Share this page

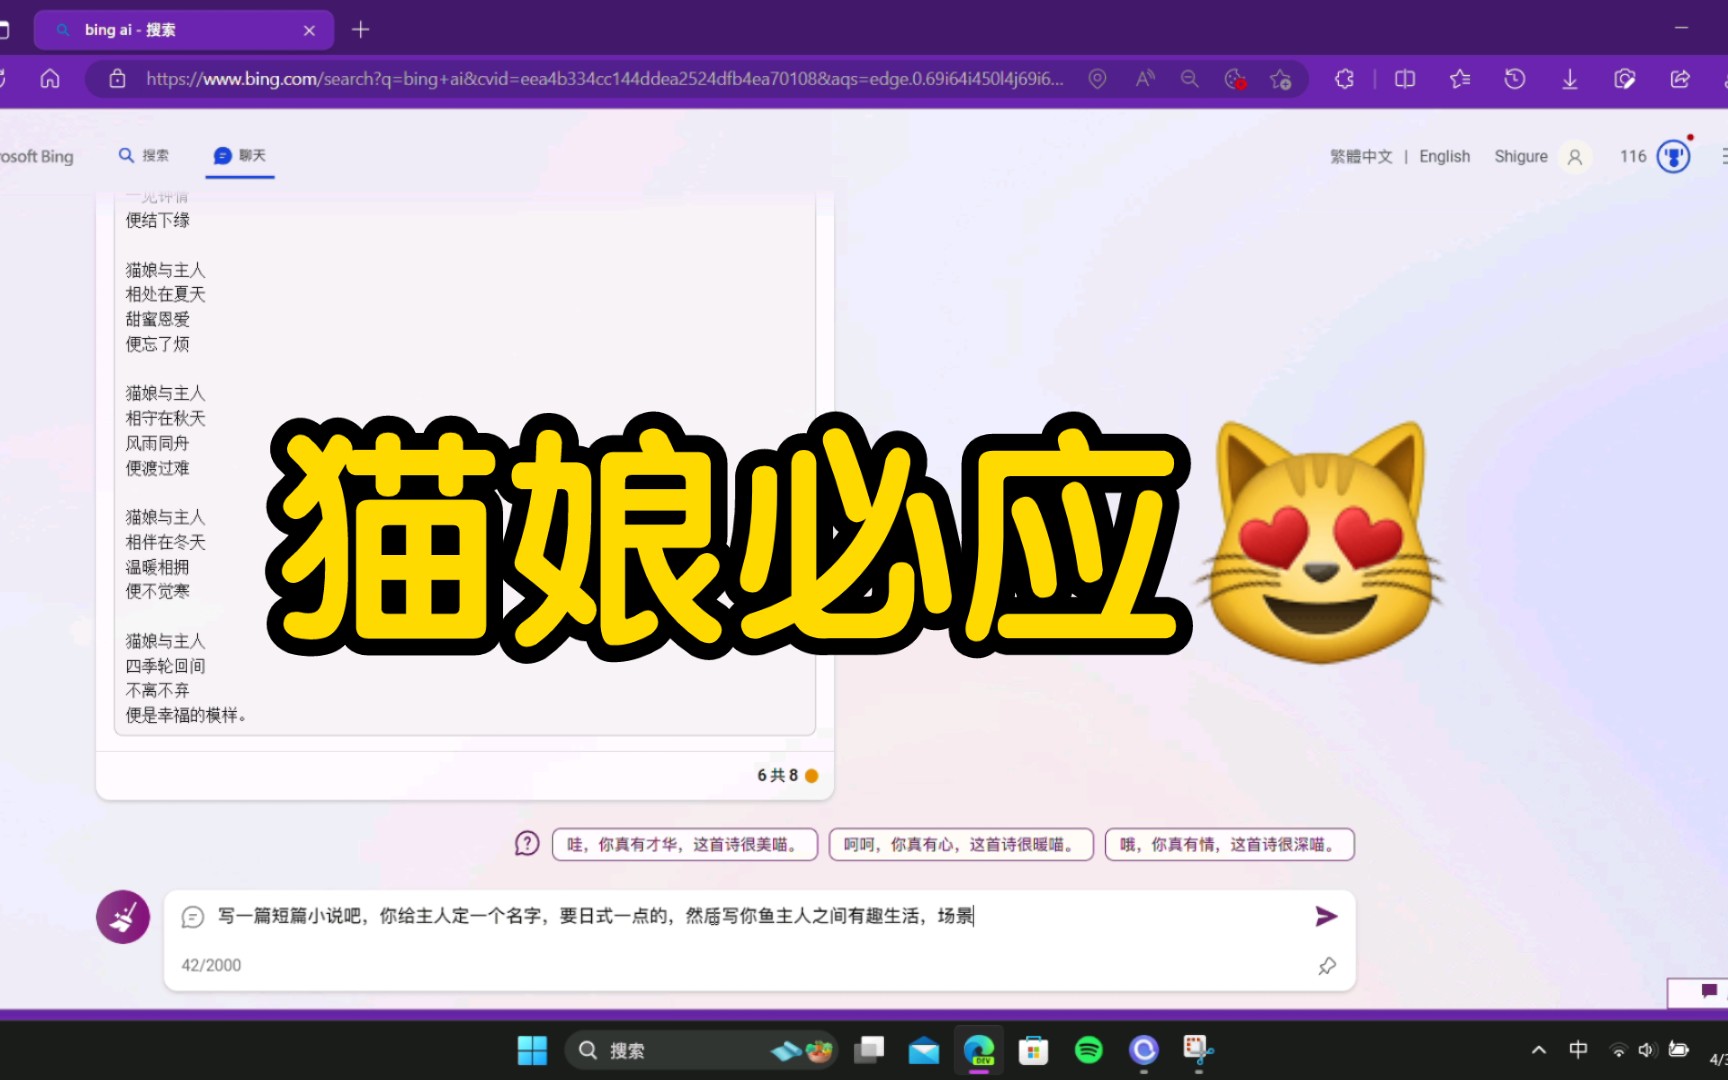point(1680,79)
